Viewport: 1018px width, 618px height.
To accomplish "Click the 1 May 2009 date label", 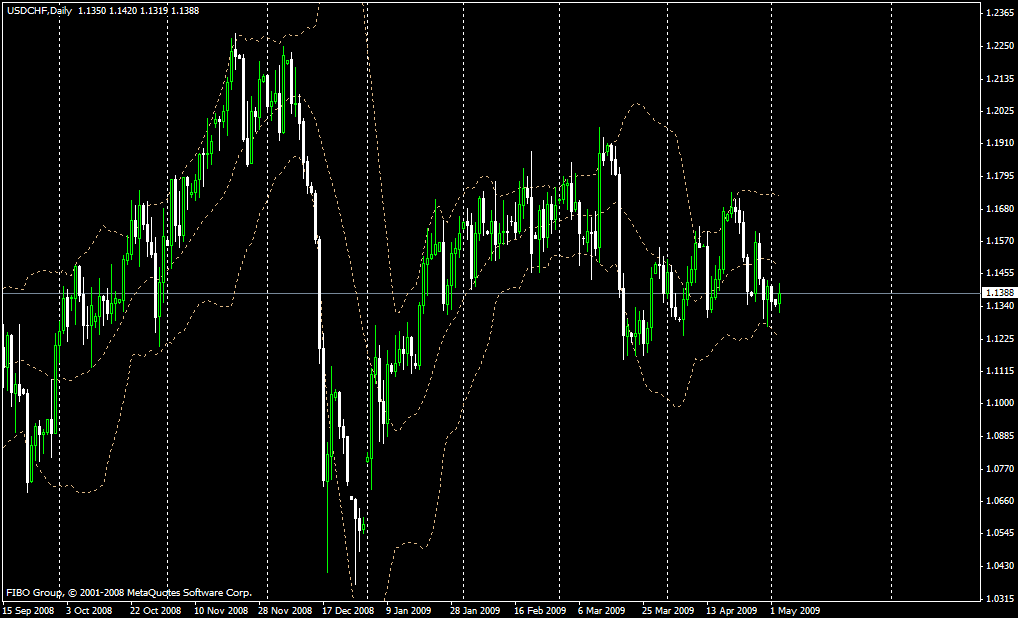I will pyautogui.click(x=795, y=609).
